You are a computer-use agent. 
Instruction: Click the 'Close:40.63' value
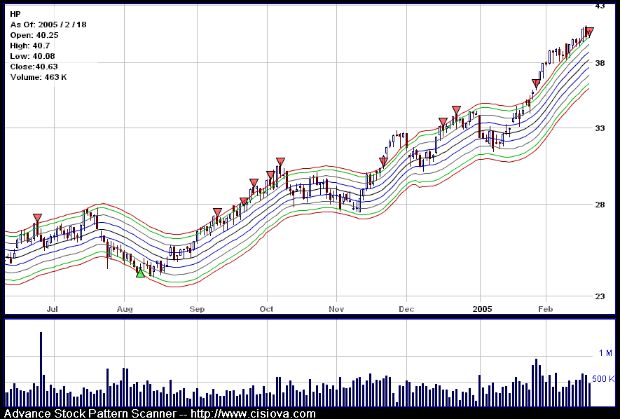click(x=34, y=67)
